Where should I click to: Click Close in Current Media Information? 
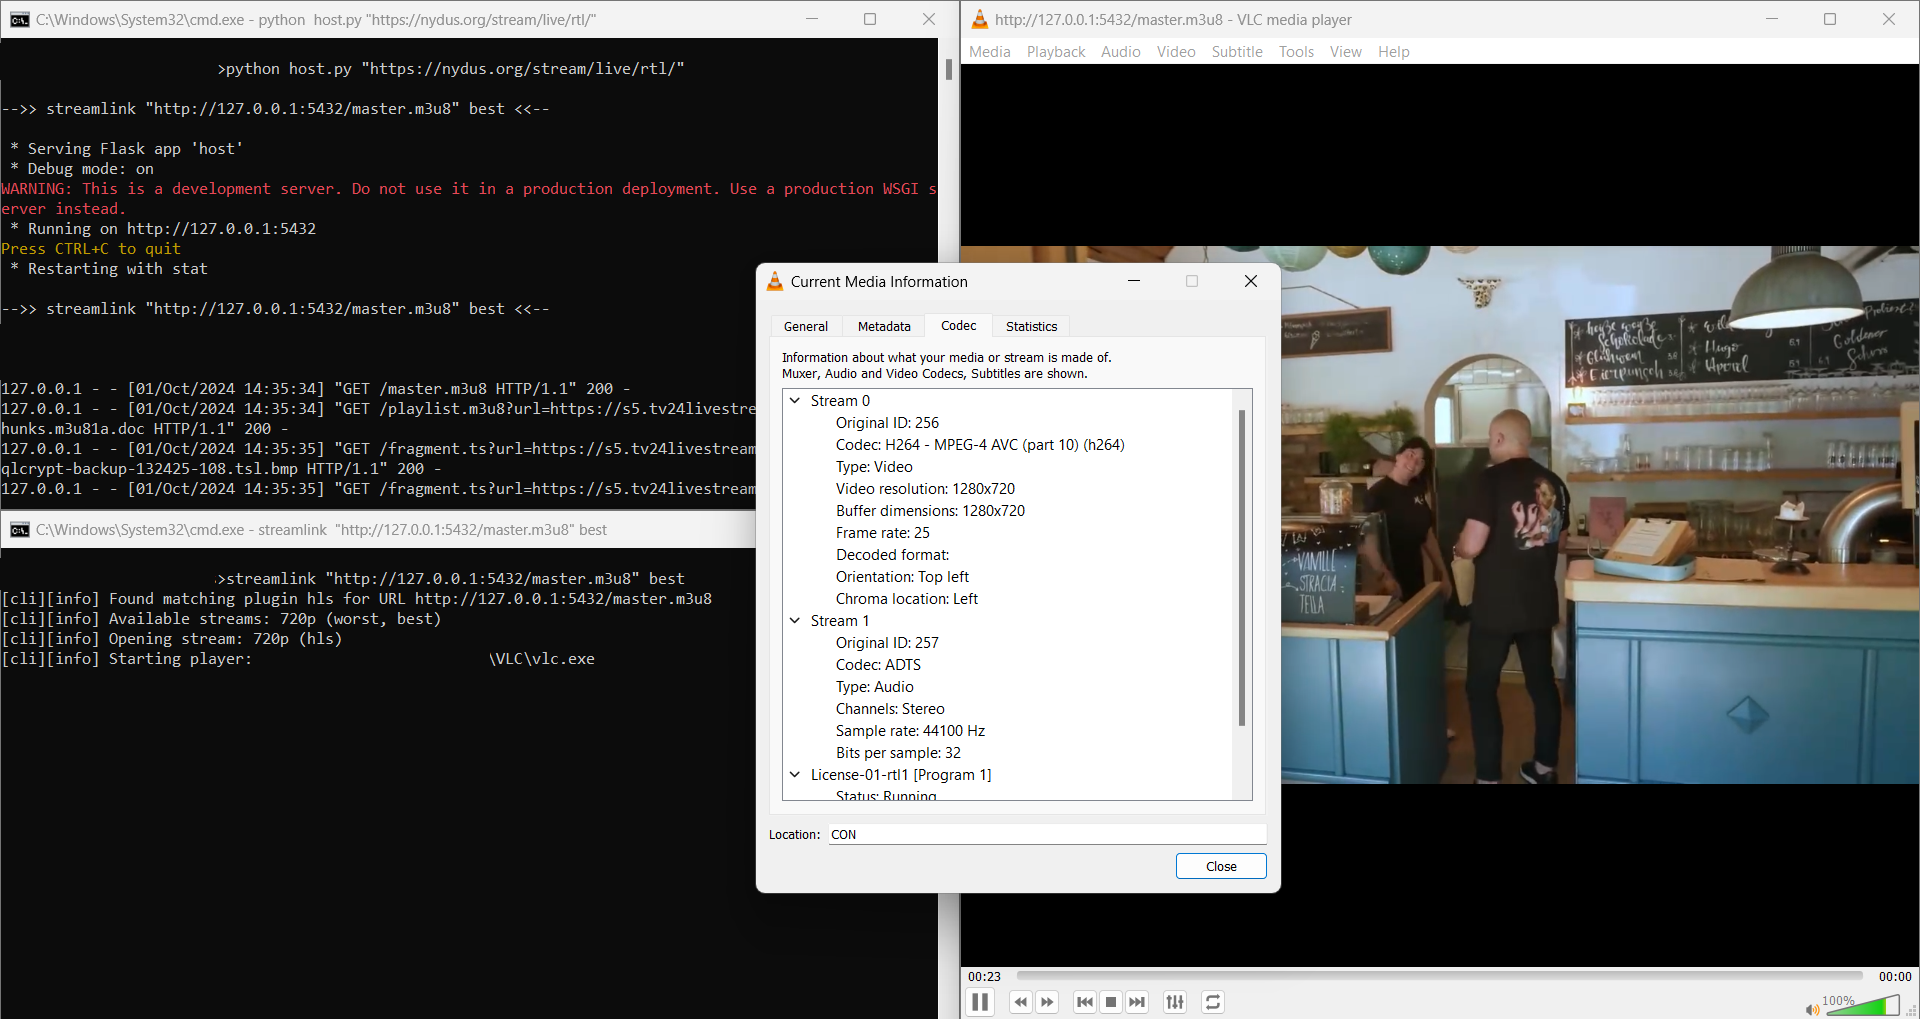pyautogui.click(x=1221, y=866)
